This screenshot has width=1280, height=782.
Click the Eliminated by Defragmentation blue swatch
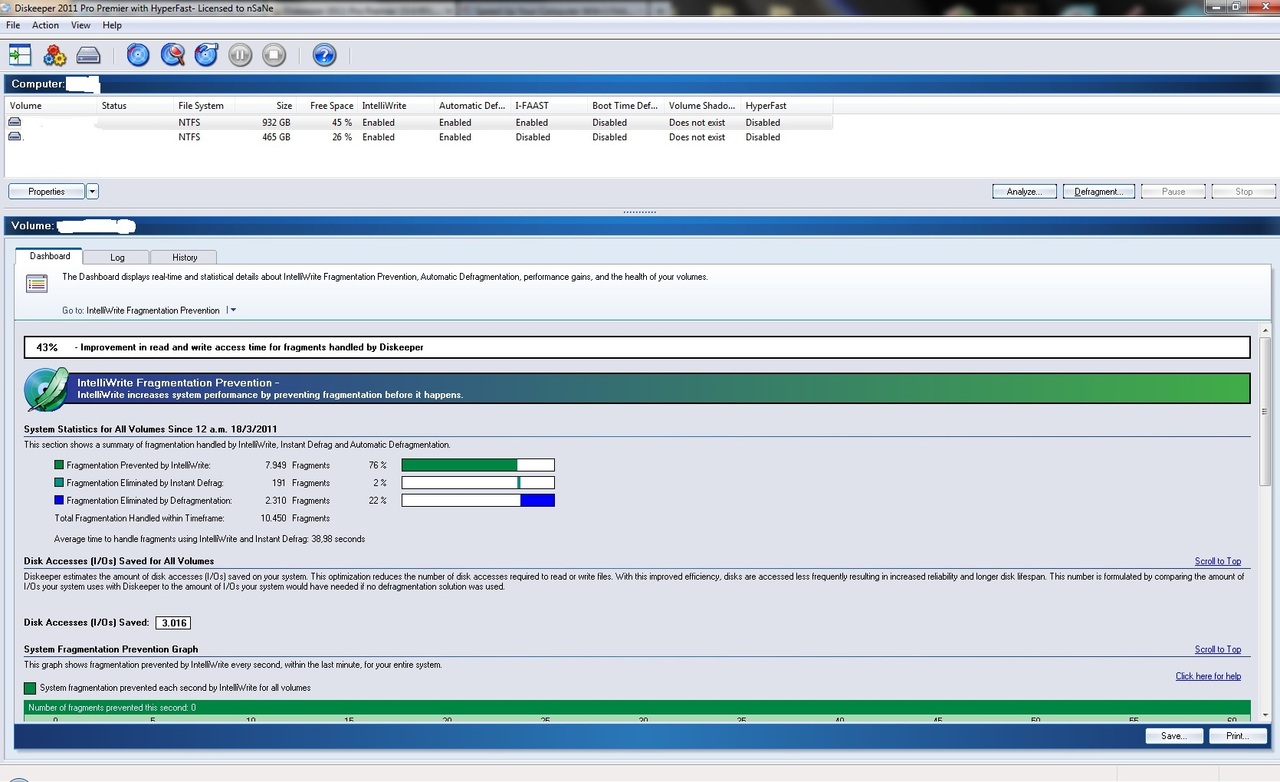59,500
